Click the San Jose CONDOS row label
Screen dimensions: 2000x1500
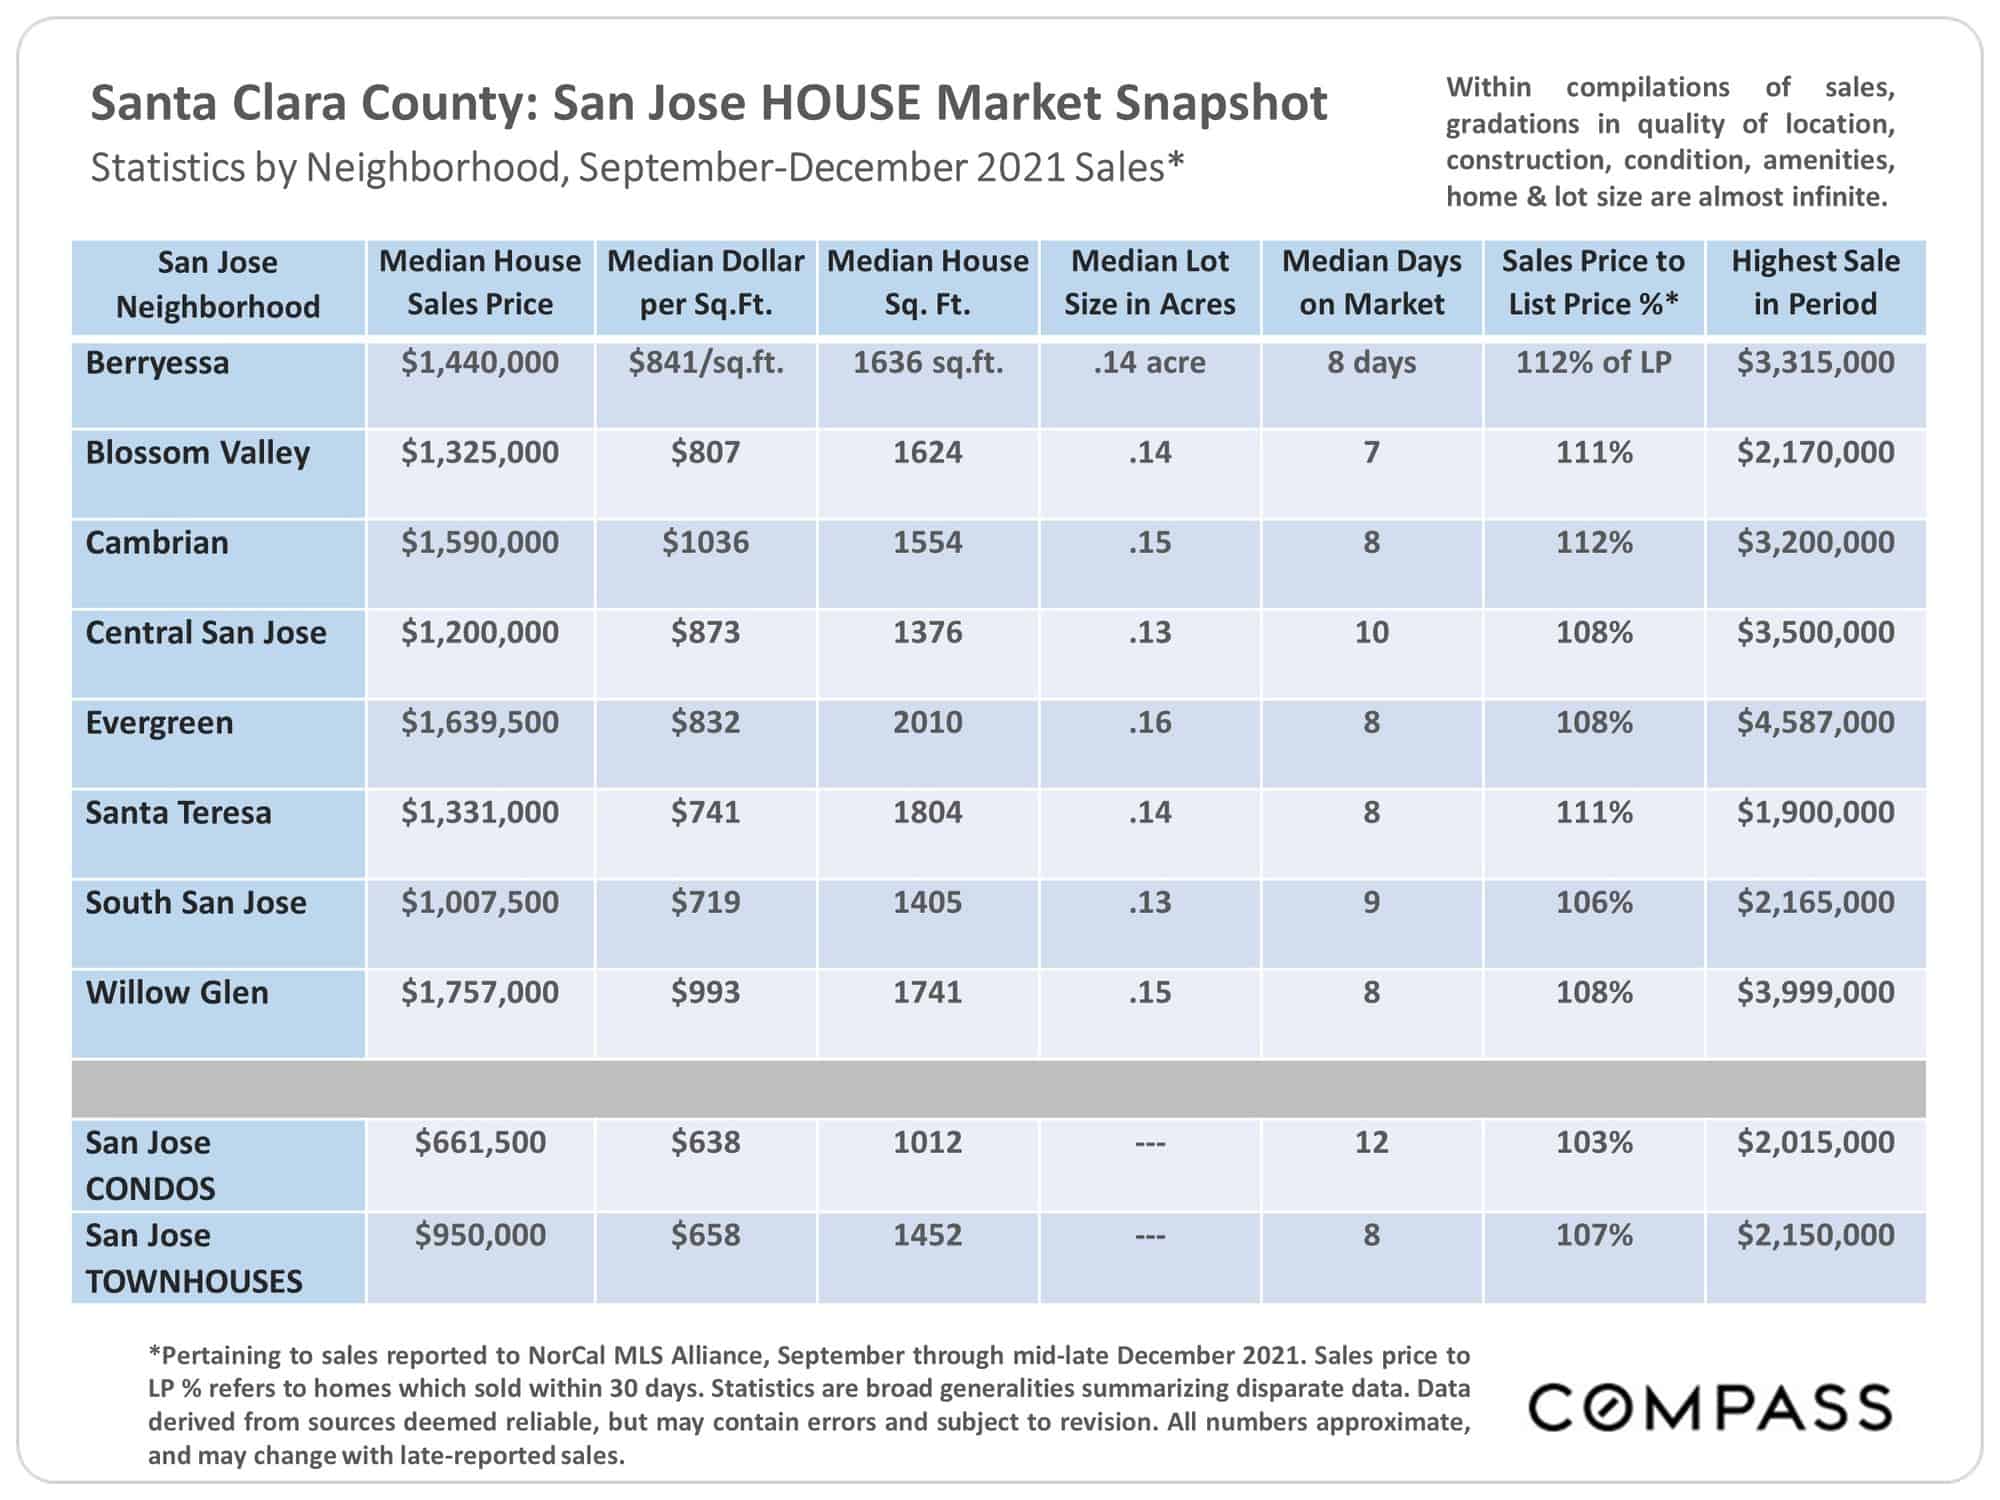pos(218,1165)
